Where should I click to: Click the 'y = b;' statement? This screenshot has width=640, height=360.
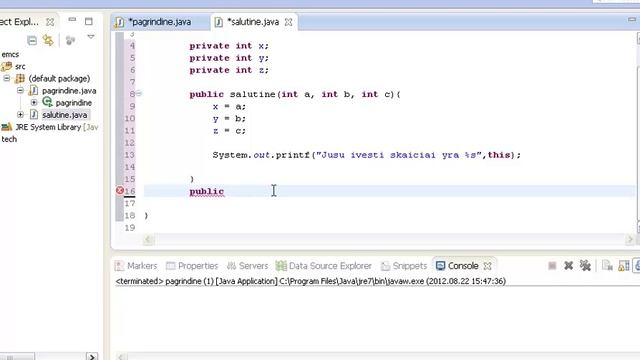[229, 119]
